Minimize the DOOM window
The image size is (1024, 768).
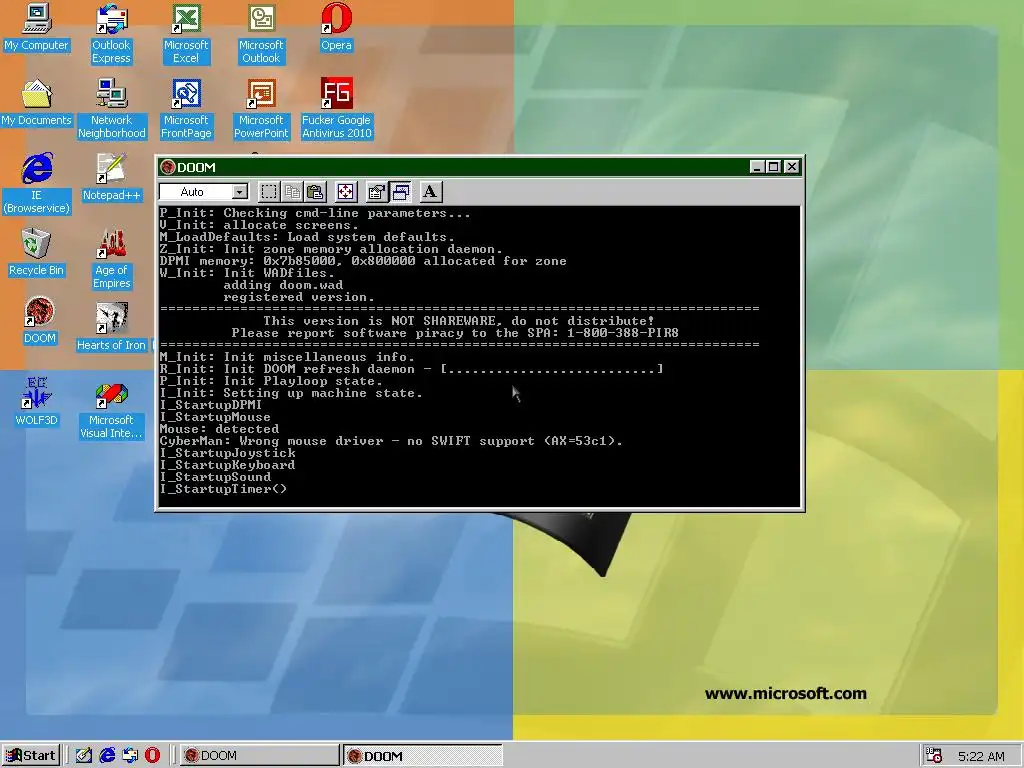click(757, 167)
